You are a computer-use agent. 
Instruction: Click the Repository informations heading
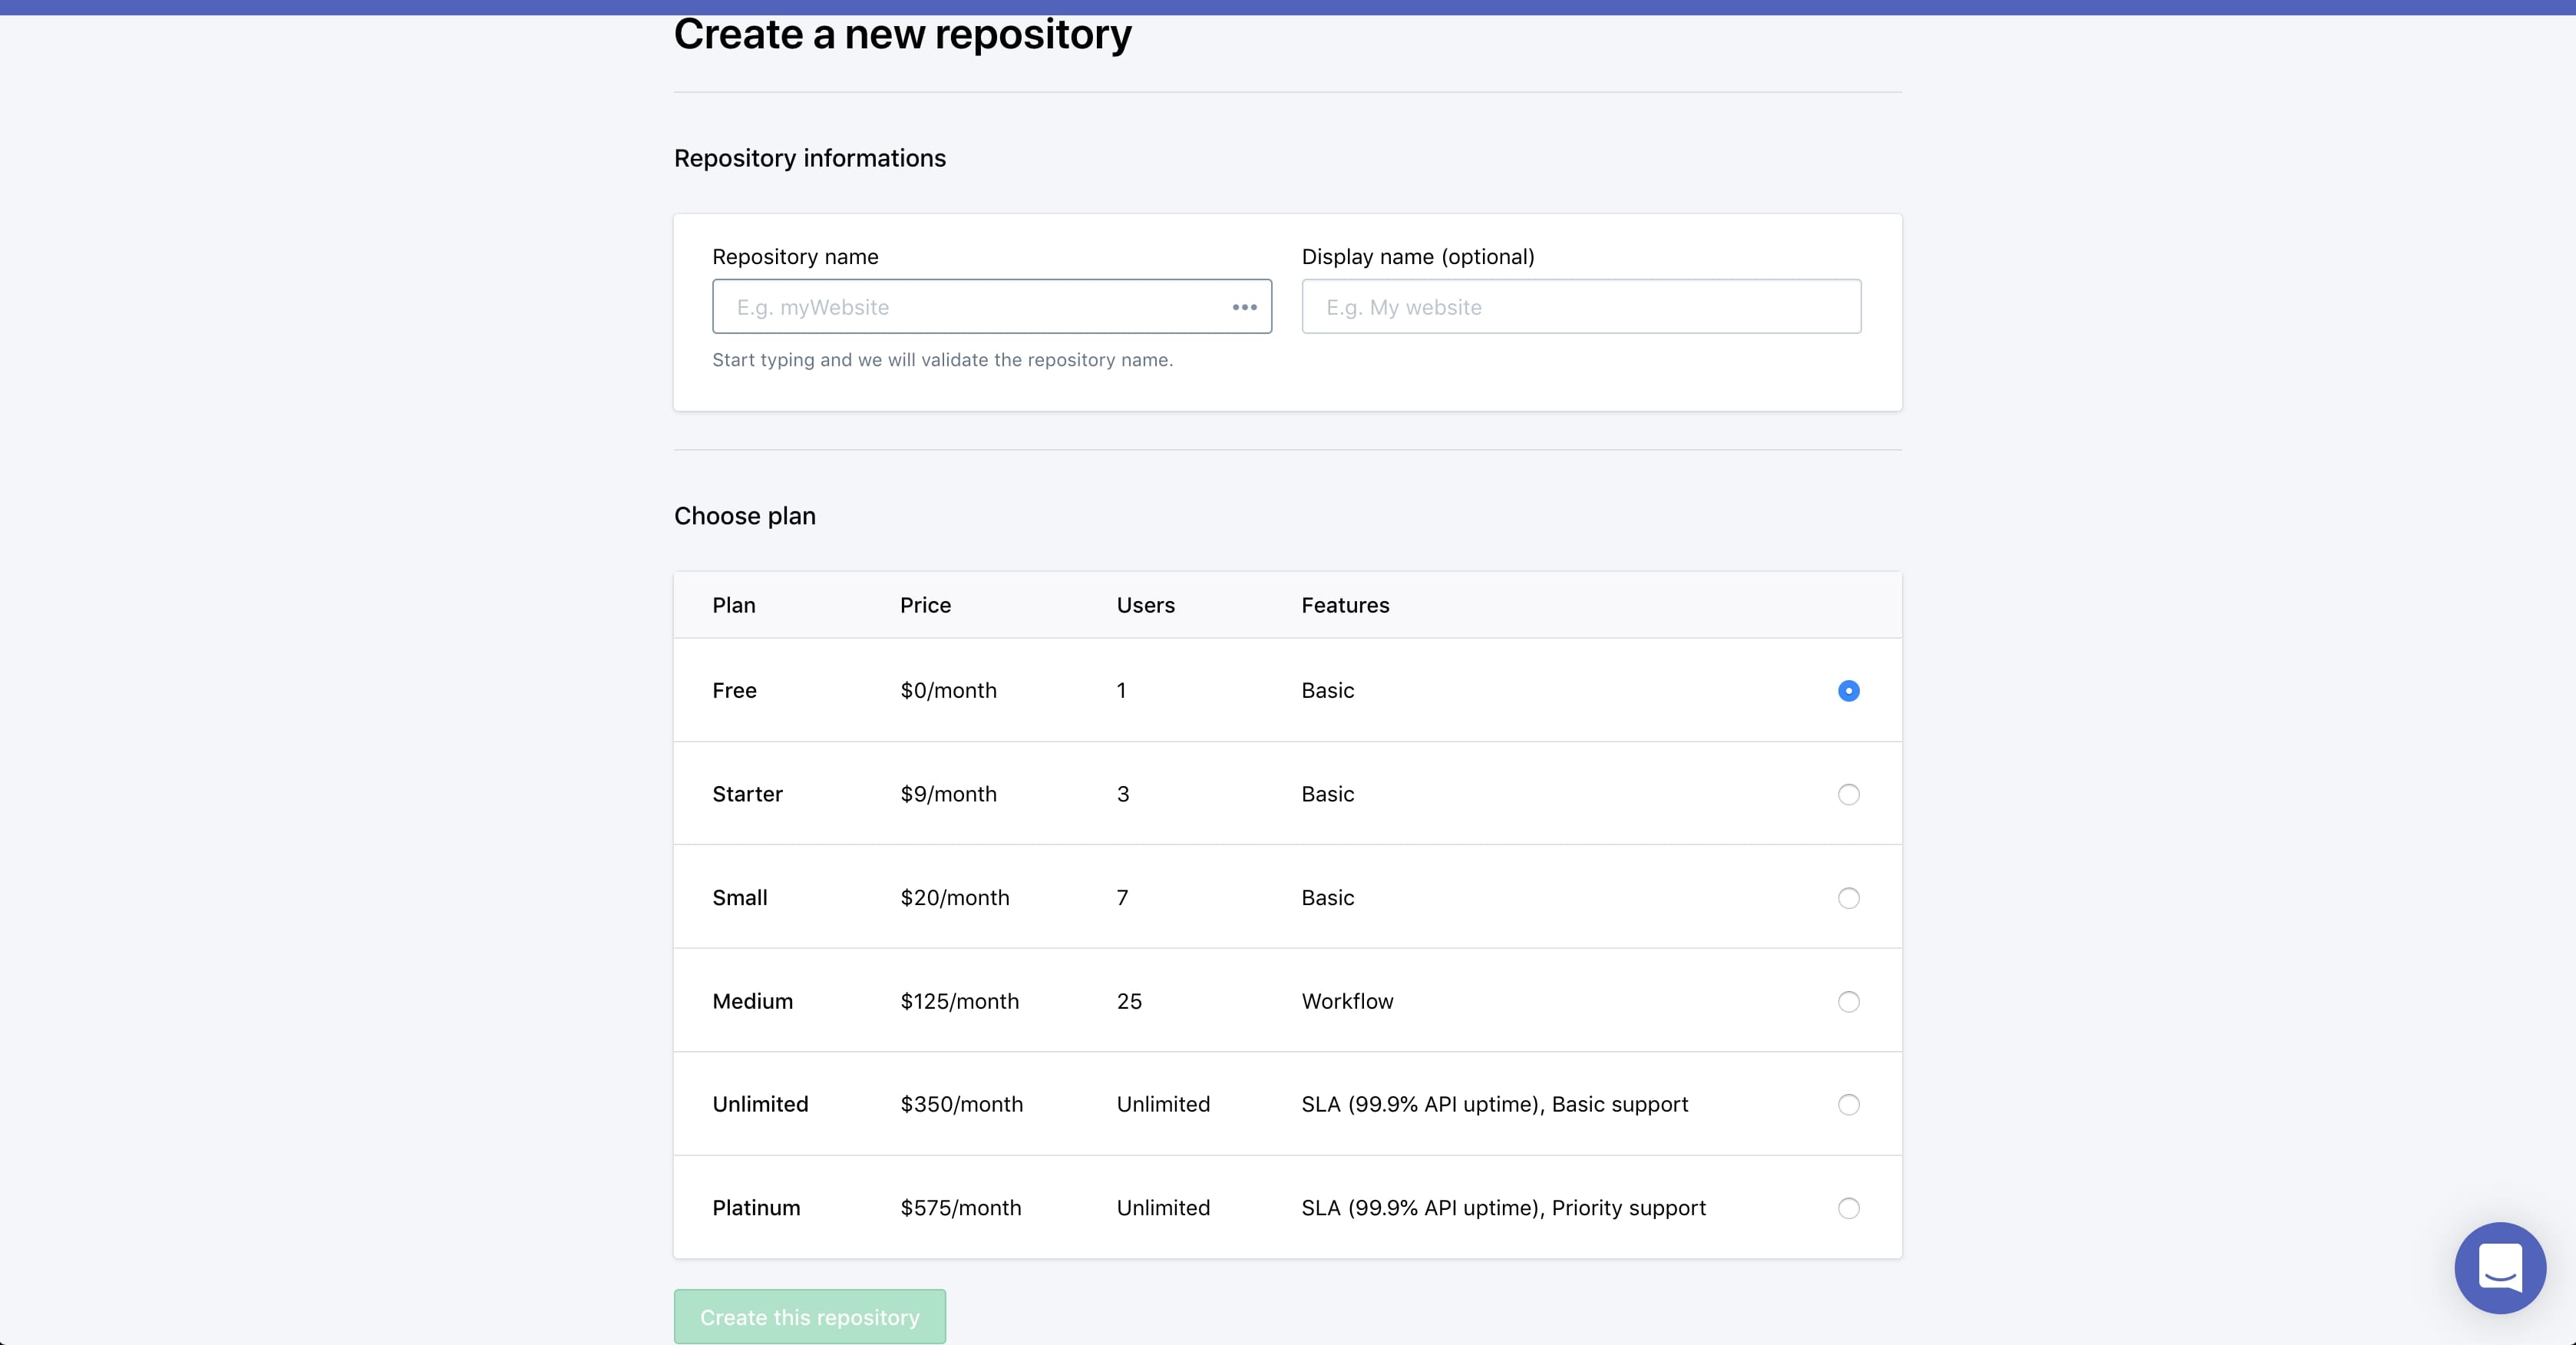(809, 158)
